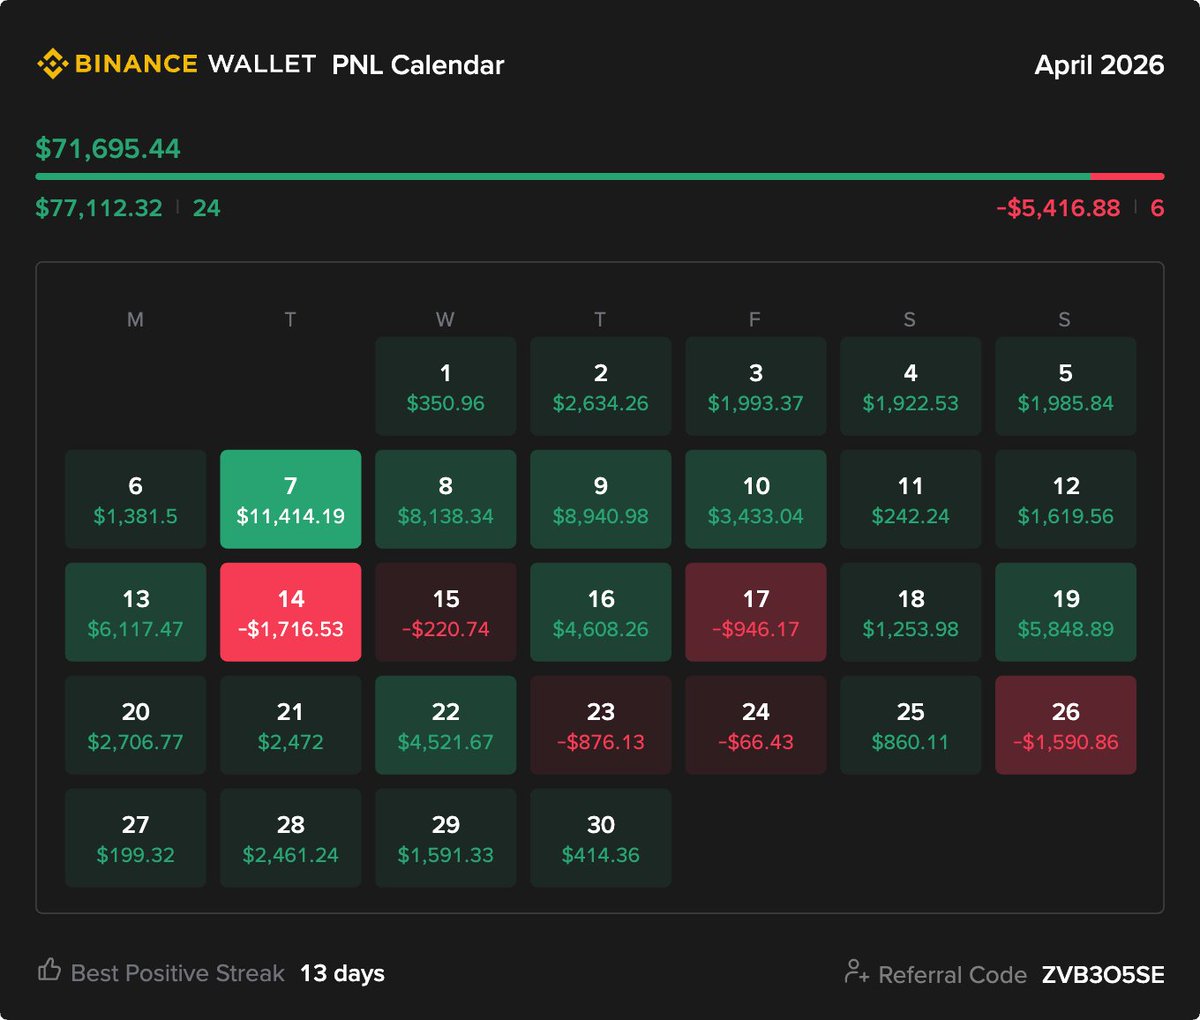This screenshot has height=1020, width=1200.
Task: Select day 28 with $2,461.24
Action: point(291,838)
